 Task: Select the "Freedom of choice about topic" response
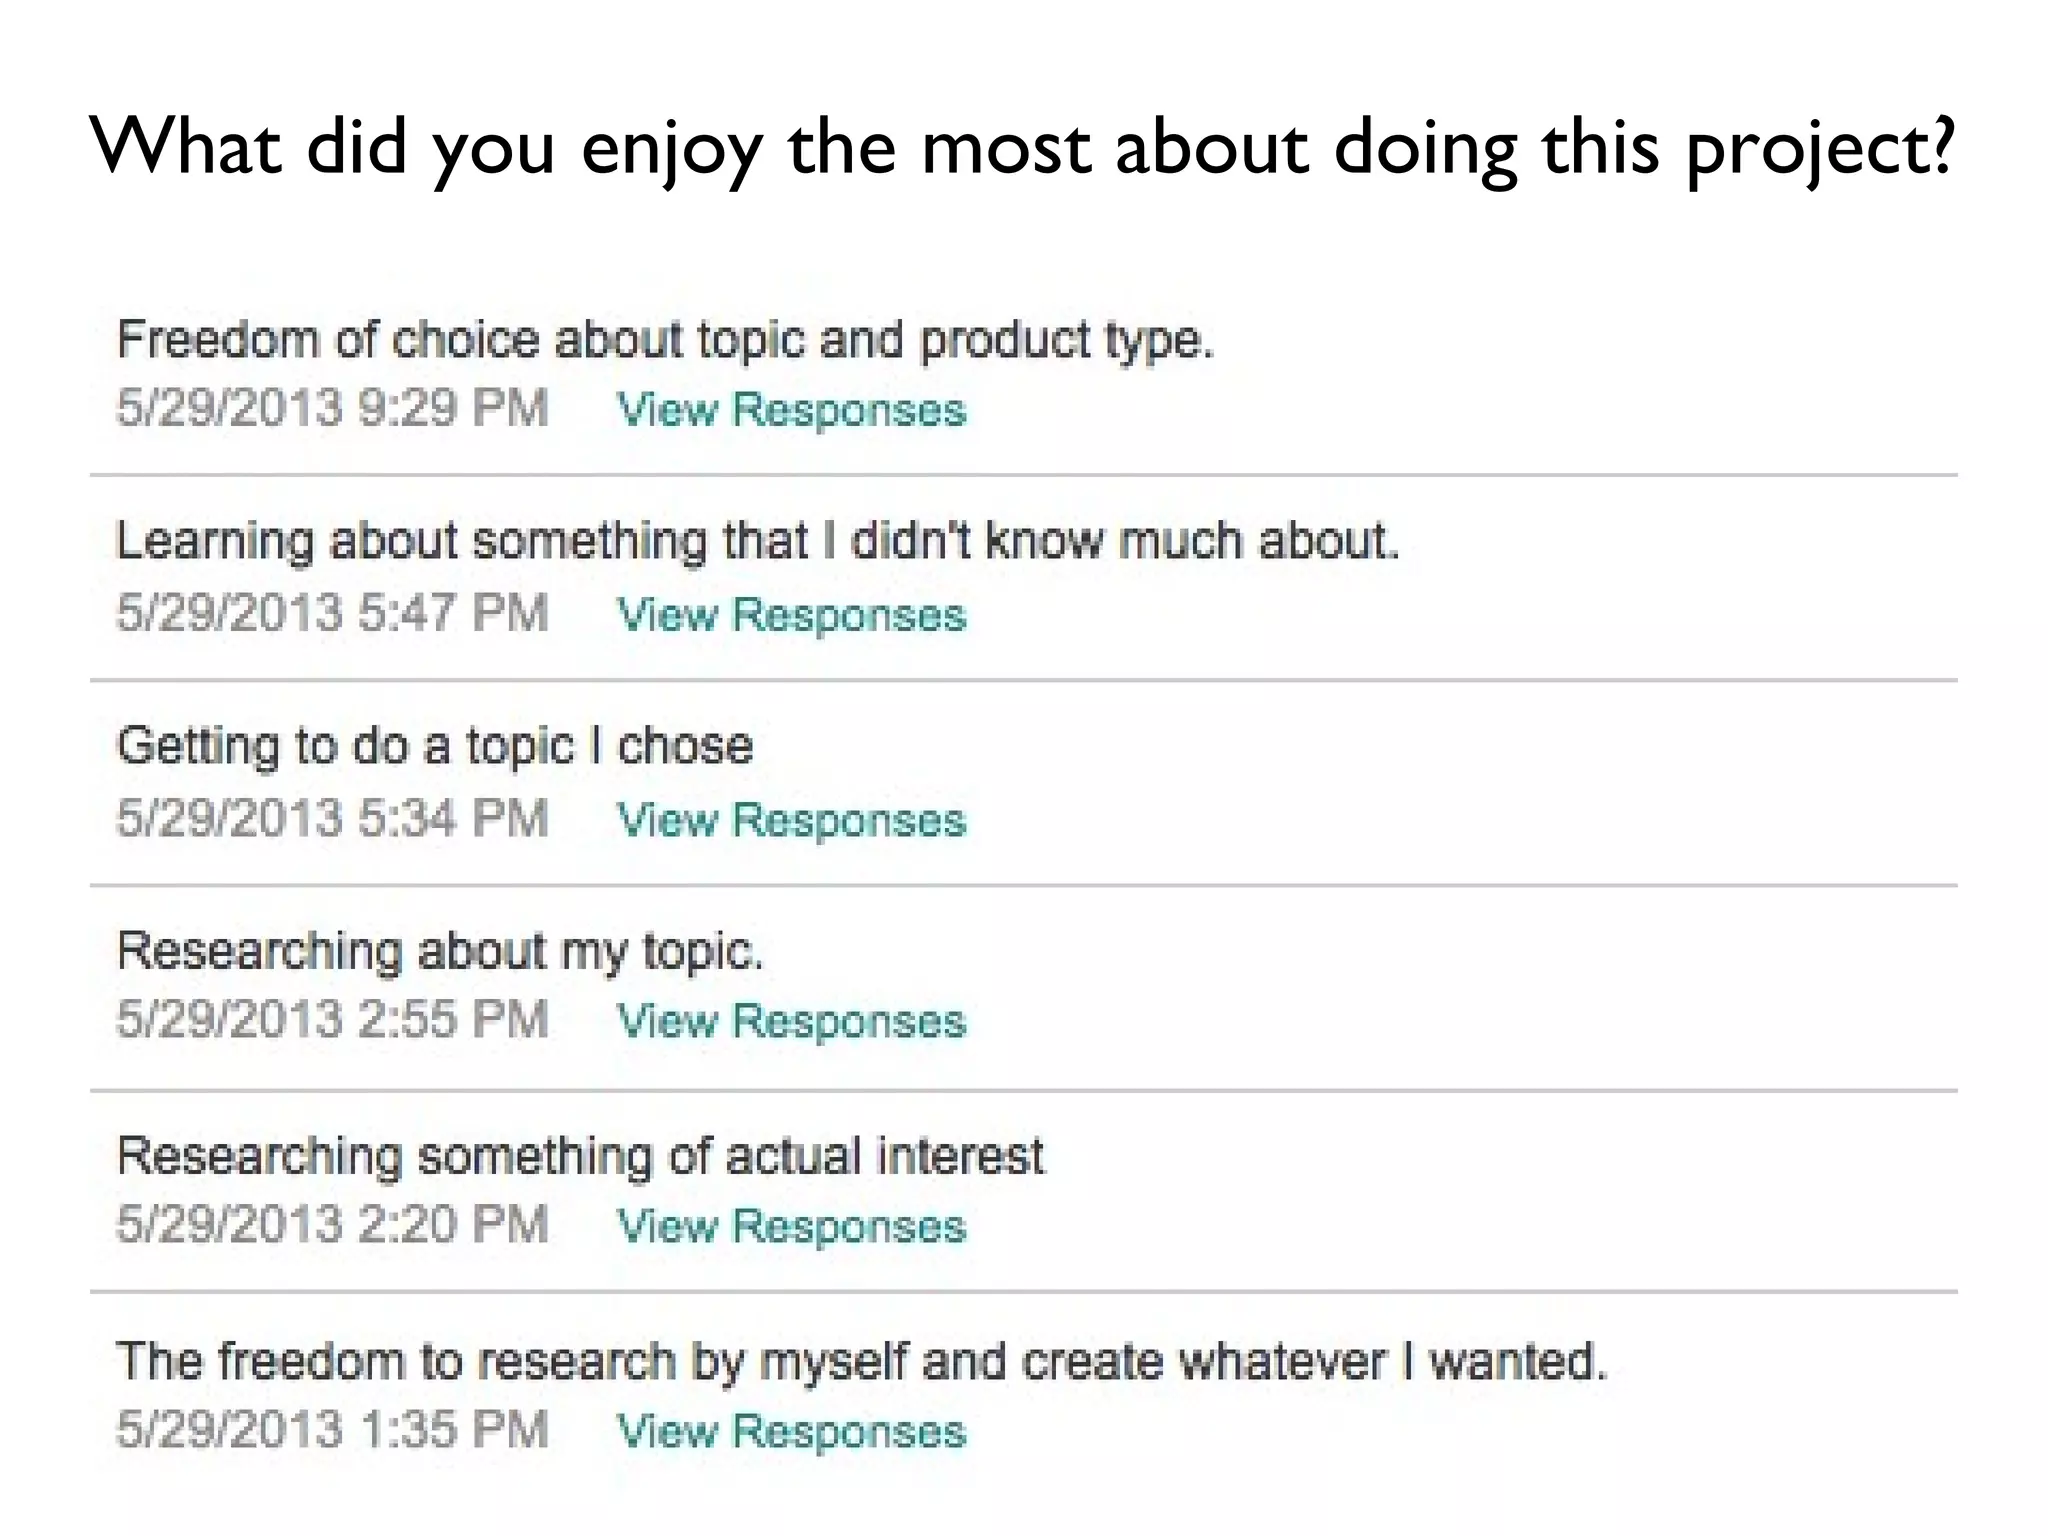click(665, 340)
